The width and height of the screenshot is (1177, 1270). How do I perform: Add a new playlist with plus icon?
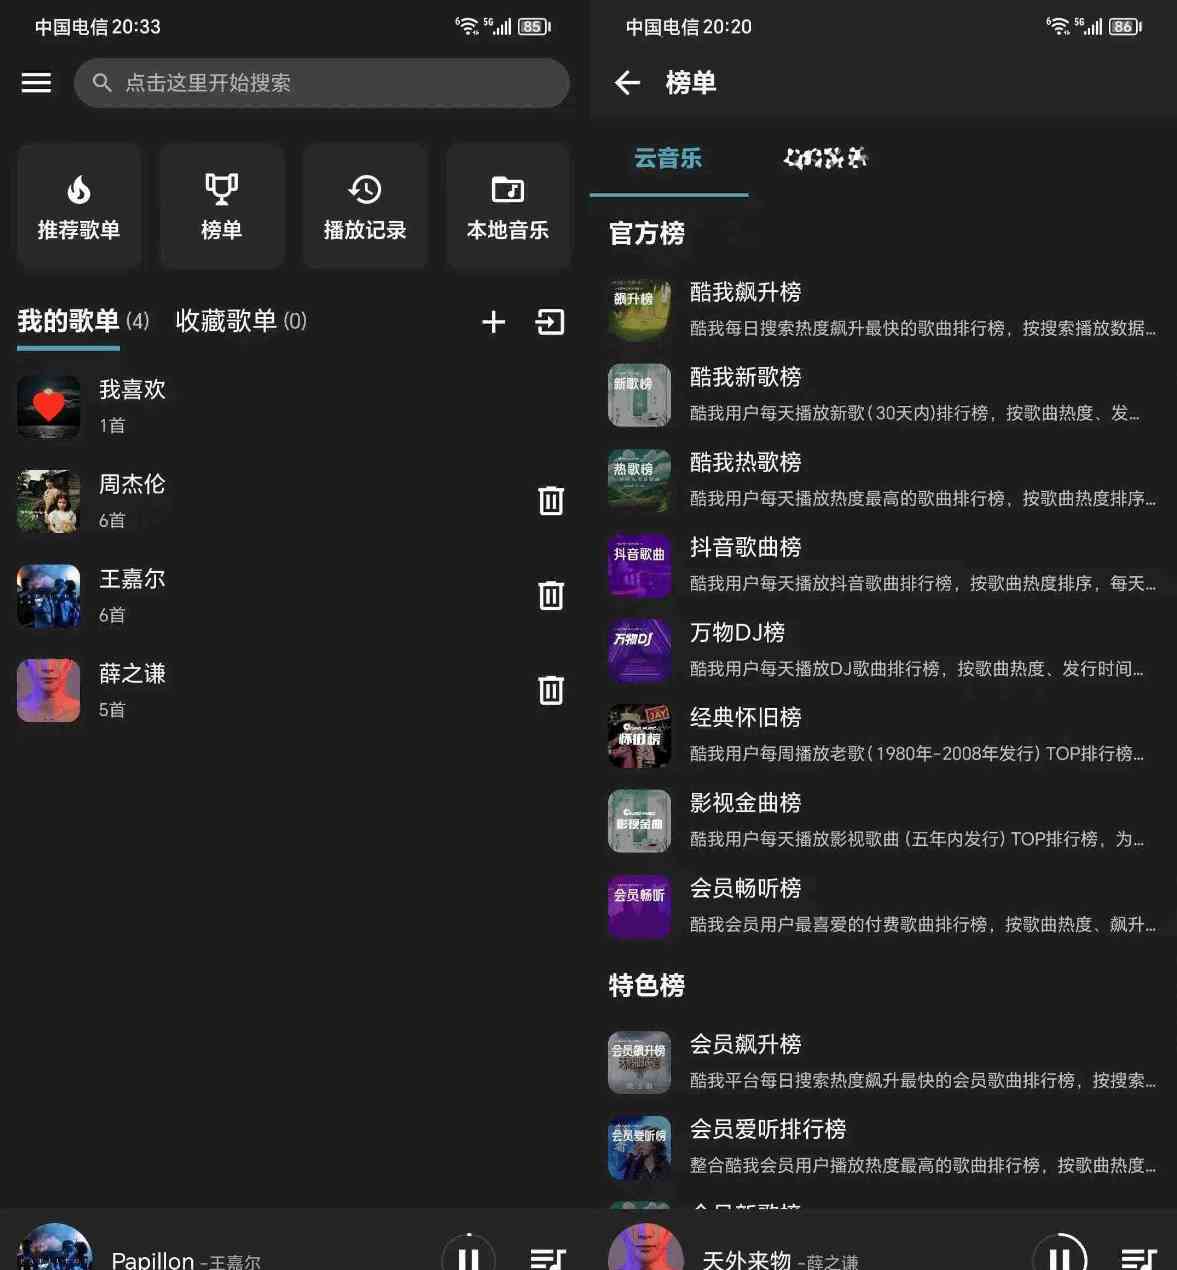493,322
